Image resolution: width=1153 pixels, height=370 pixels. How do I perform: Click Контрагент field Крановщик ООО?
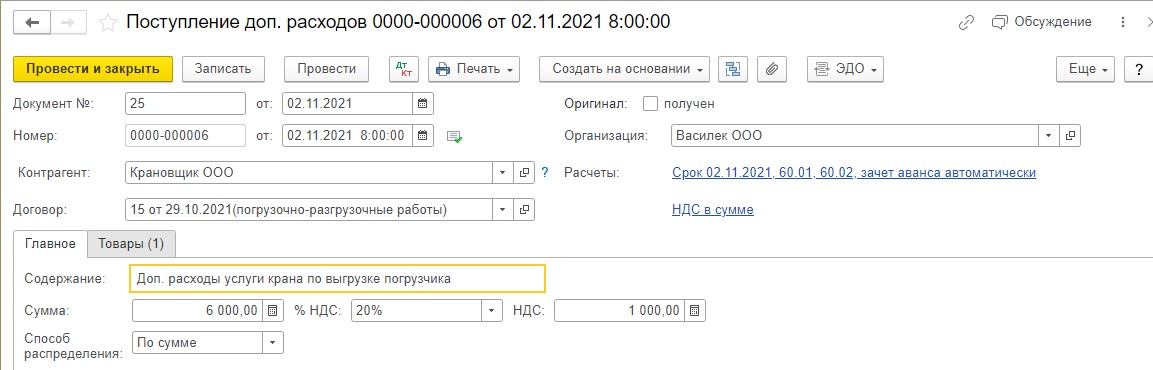308,173
